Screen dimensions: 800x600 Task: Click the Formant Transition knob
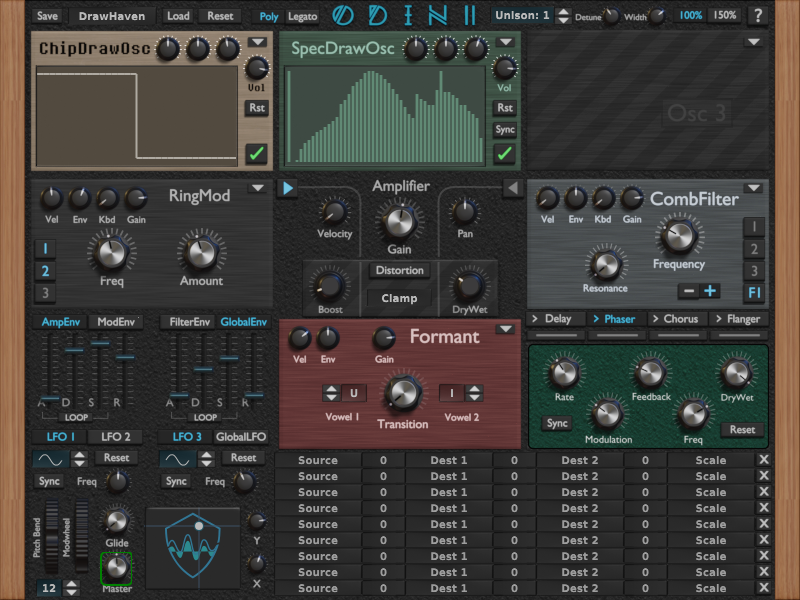(403, 393)
